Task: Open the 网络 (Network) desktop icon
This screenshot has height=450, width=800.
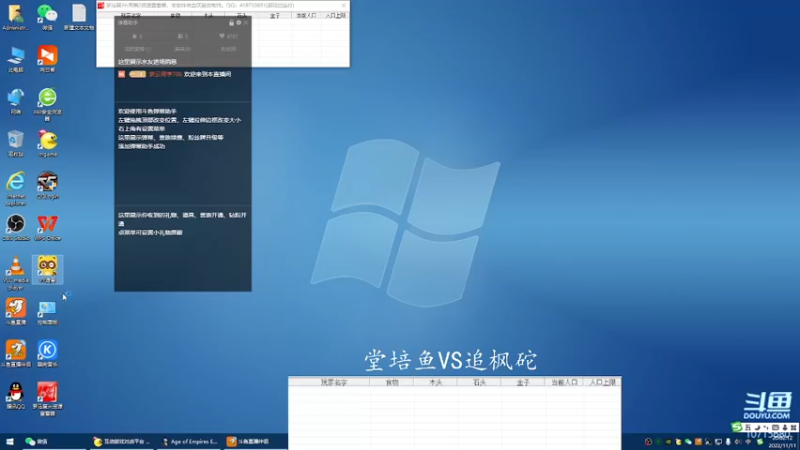Action: click(16, 101)
